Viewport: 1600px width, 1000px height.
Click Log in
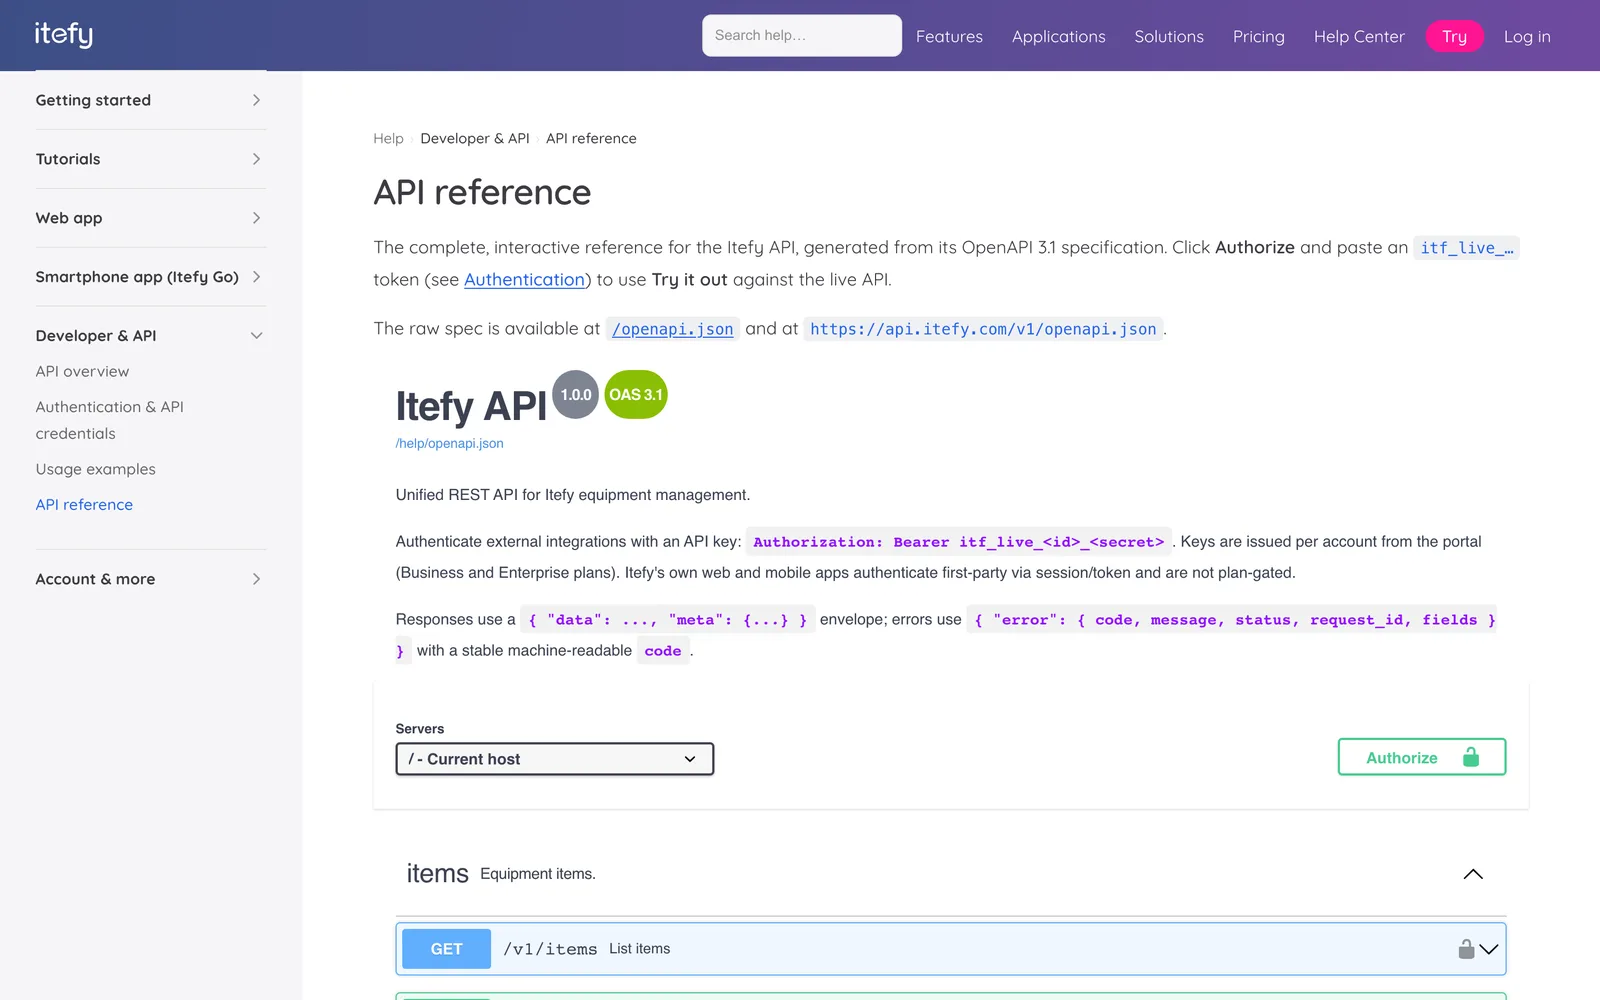tap(1527, 36)
